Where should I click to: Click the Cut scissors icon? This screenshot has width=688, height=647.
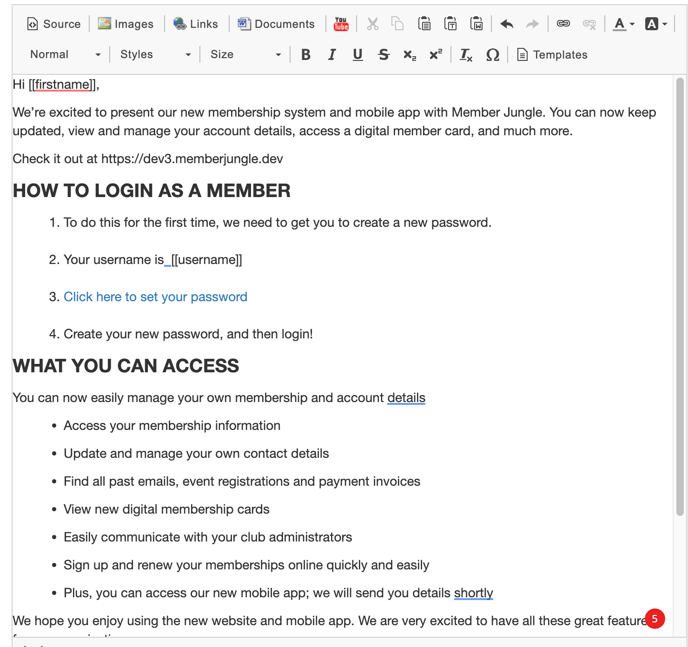(373, 24)
